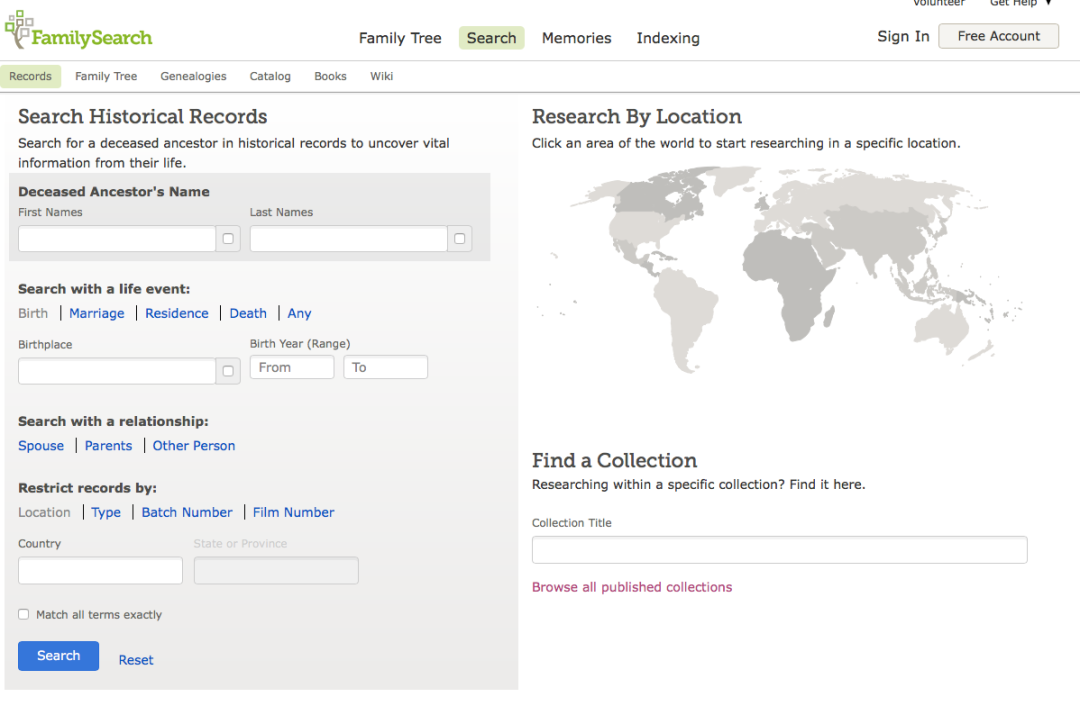Toggle exact match for Last Names
This screenshot has width=1080, height=706.
click(x=459, y=239)
